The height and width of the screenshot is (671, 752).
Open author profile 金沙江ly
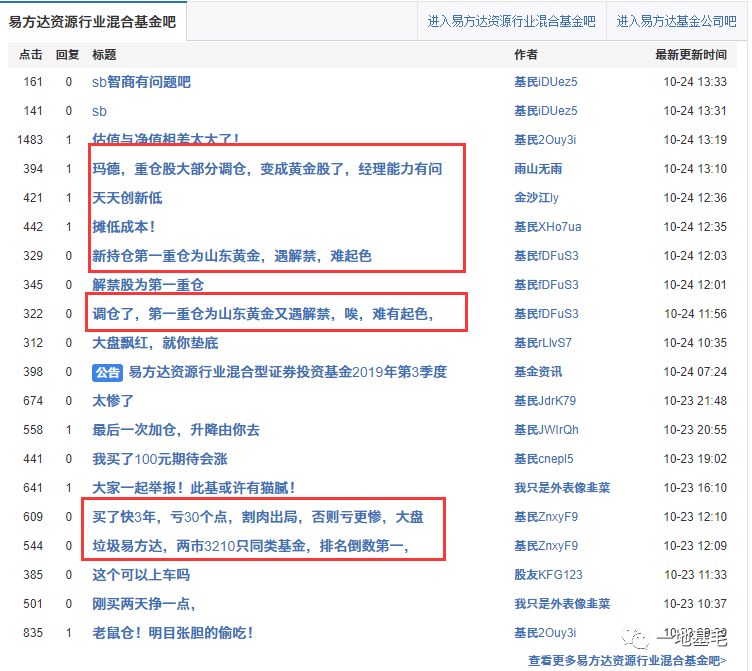click(536, 198)
